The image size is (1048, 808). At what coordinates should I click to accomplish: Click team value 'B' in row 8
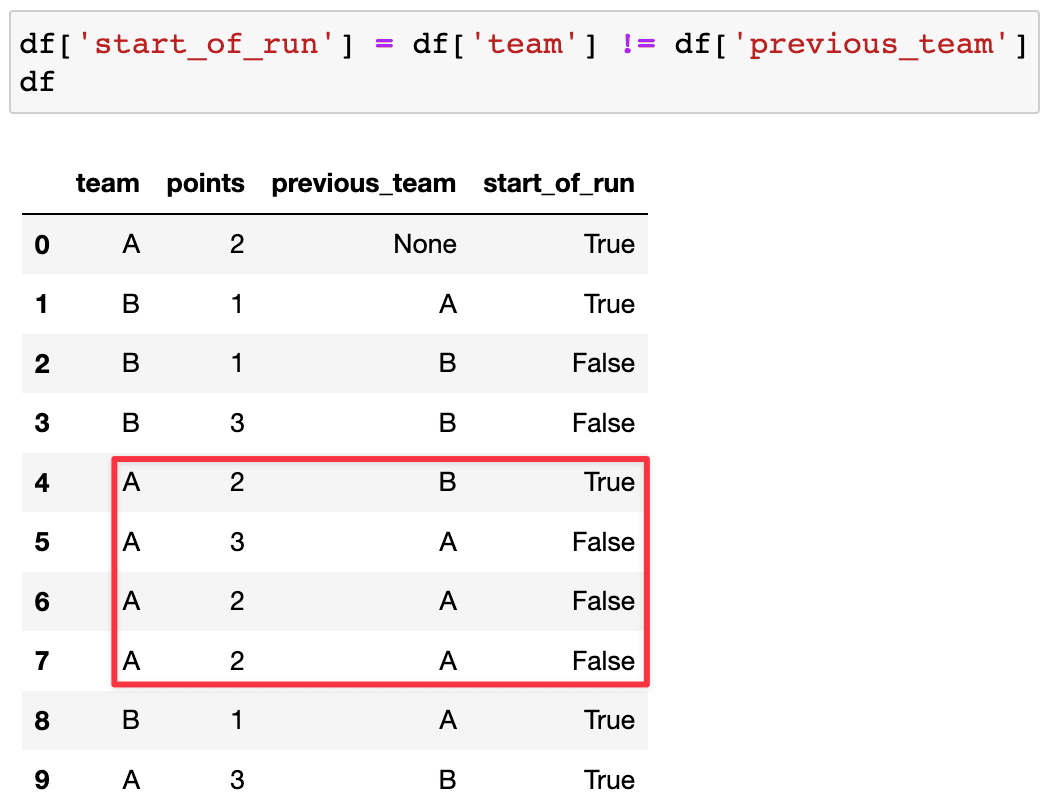pyautogui.click(x=131, y=720)
